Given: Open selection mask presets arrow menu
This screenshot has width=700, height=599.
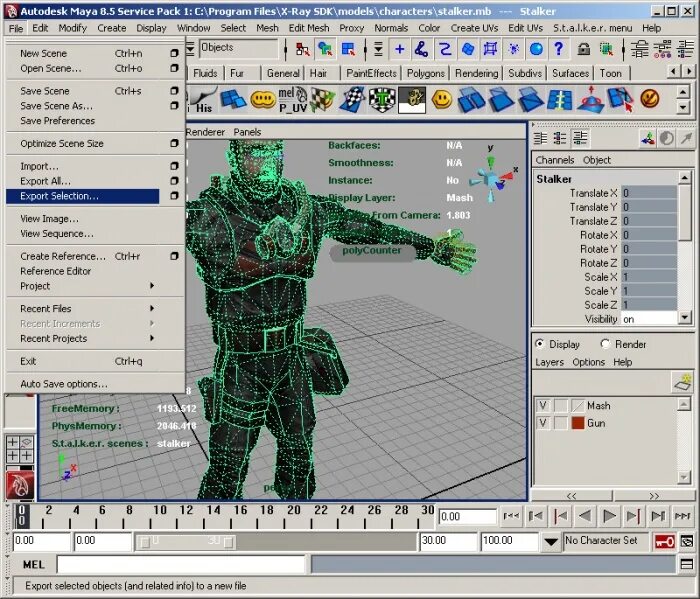Looking at the screenshot, I should 378,49.
